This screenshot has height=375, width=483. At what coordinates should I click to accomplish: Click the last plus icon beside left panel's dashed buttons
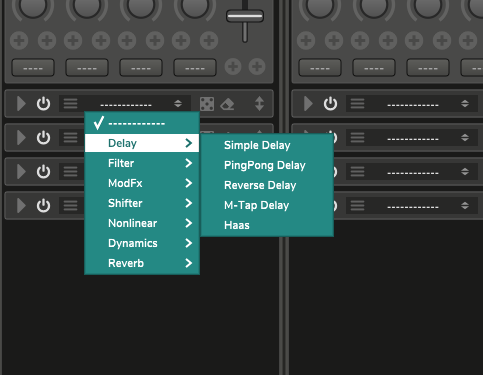click(x=257, y=67)
